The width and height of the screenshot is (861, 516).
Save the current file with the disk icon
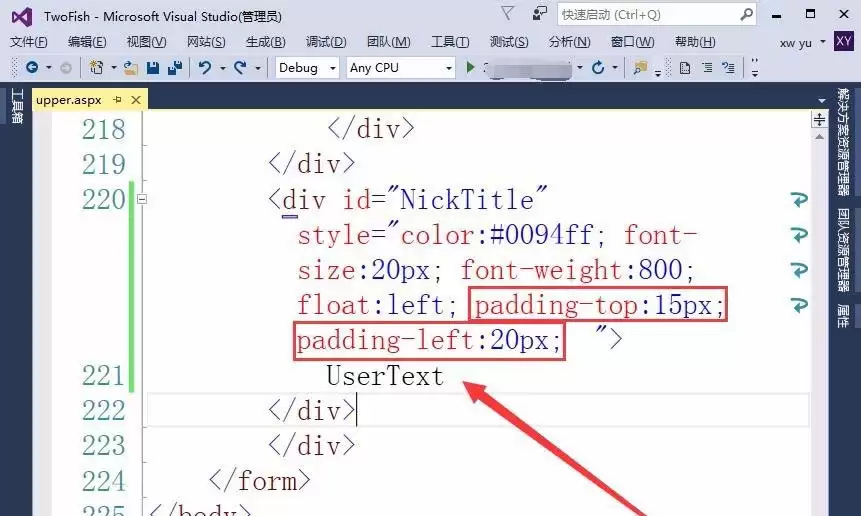[x=153, y=68]
